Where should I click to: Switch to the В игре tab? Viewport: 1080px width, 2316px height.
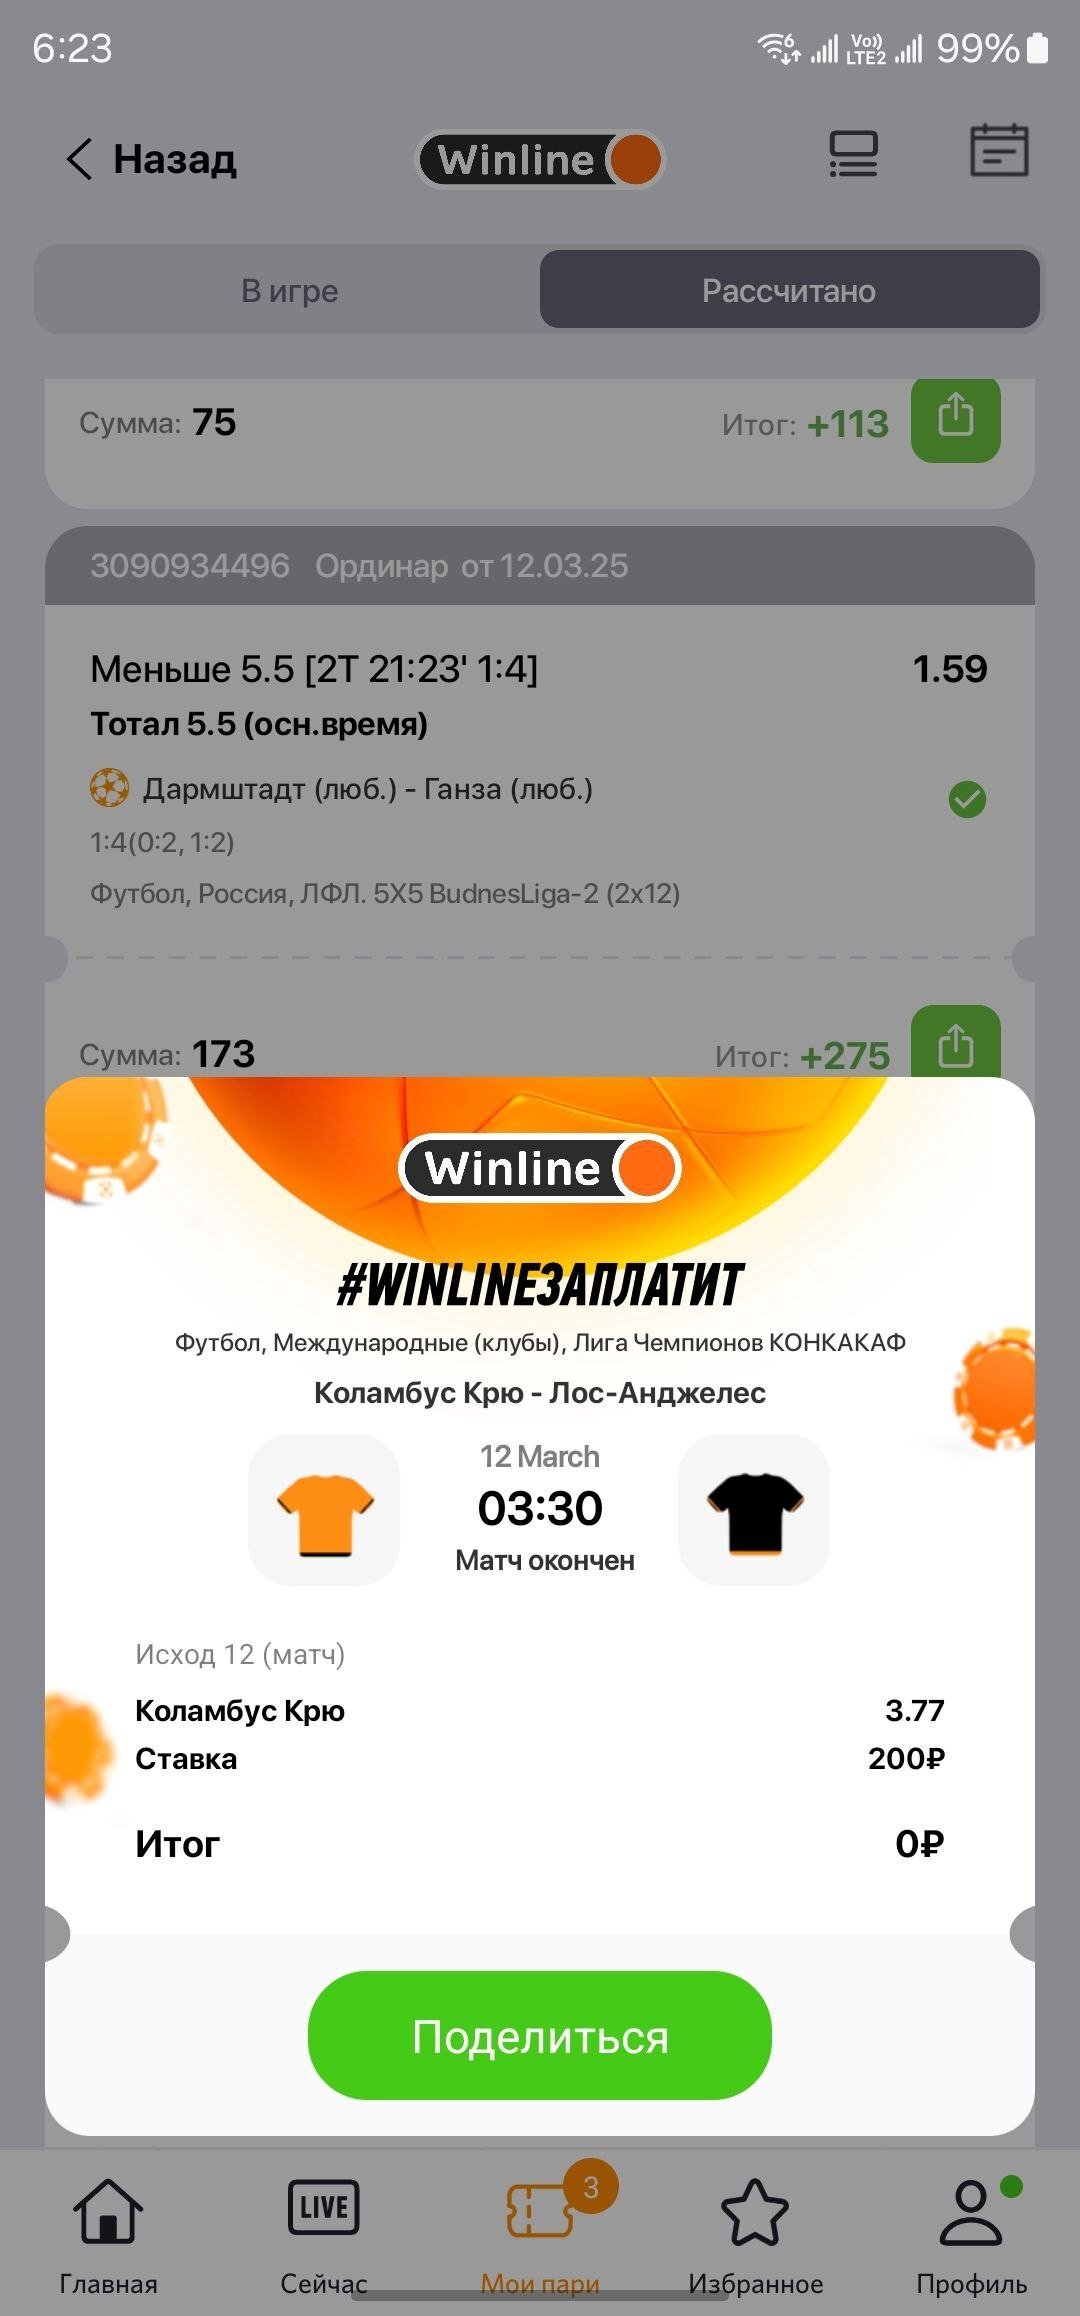[x=290, y=290]
